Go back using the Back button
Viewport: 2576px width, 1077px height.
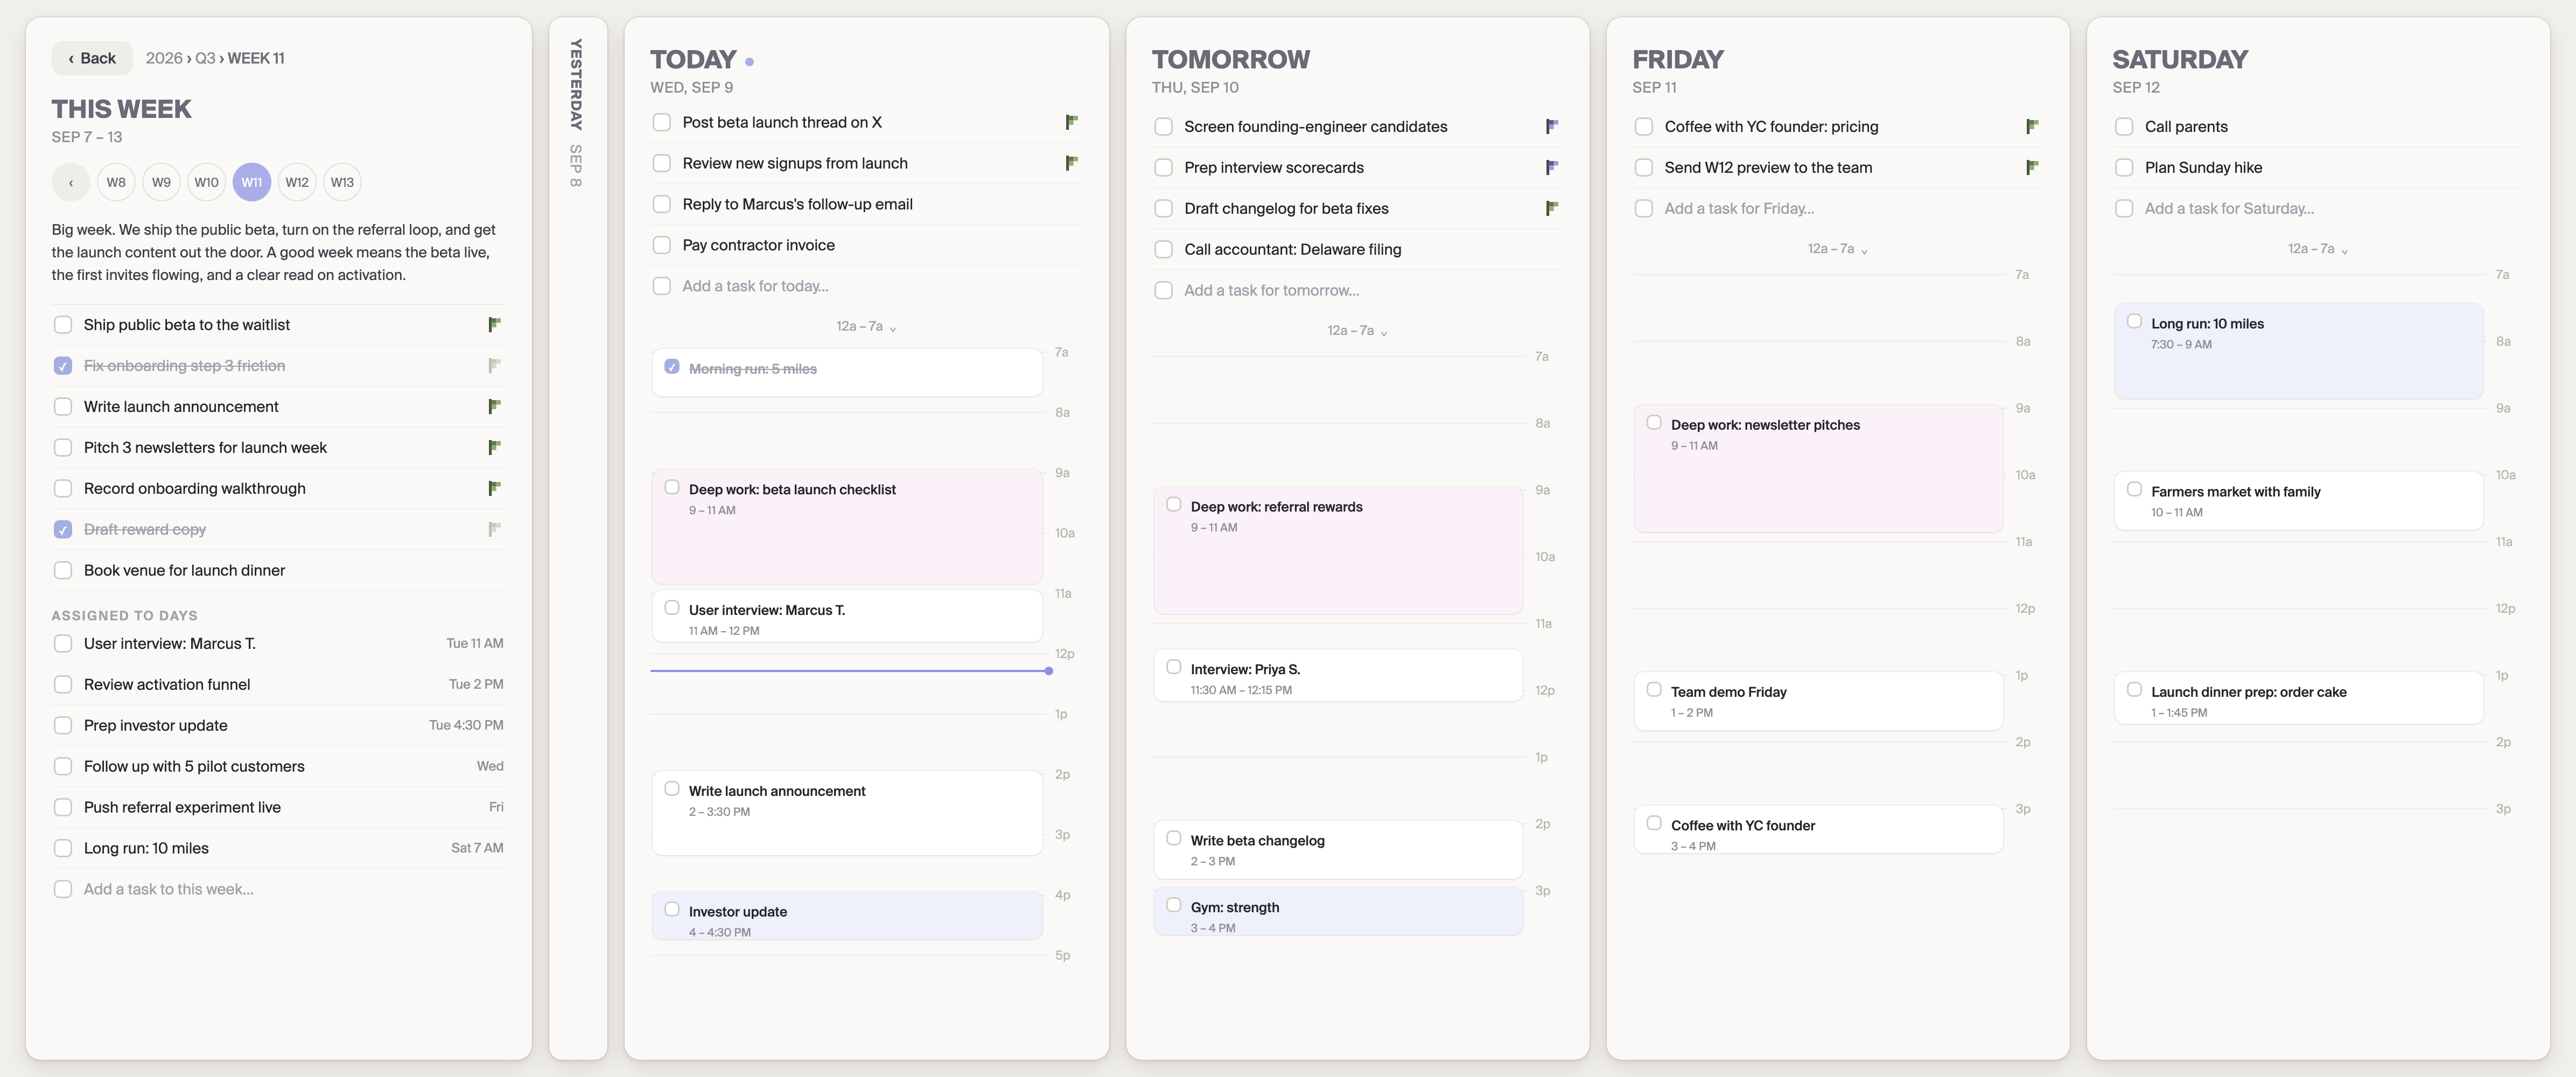(x=92, y=58)
